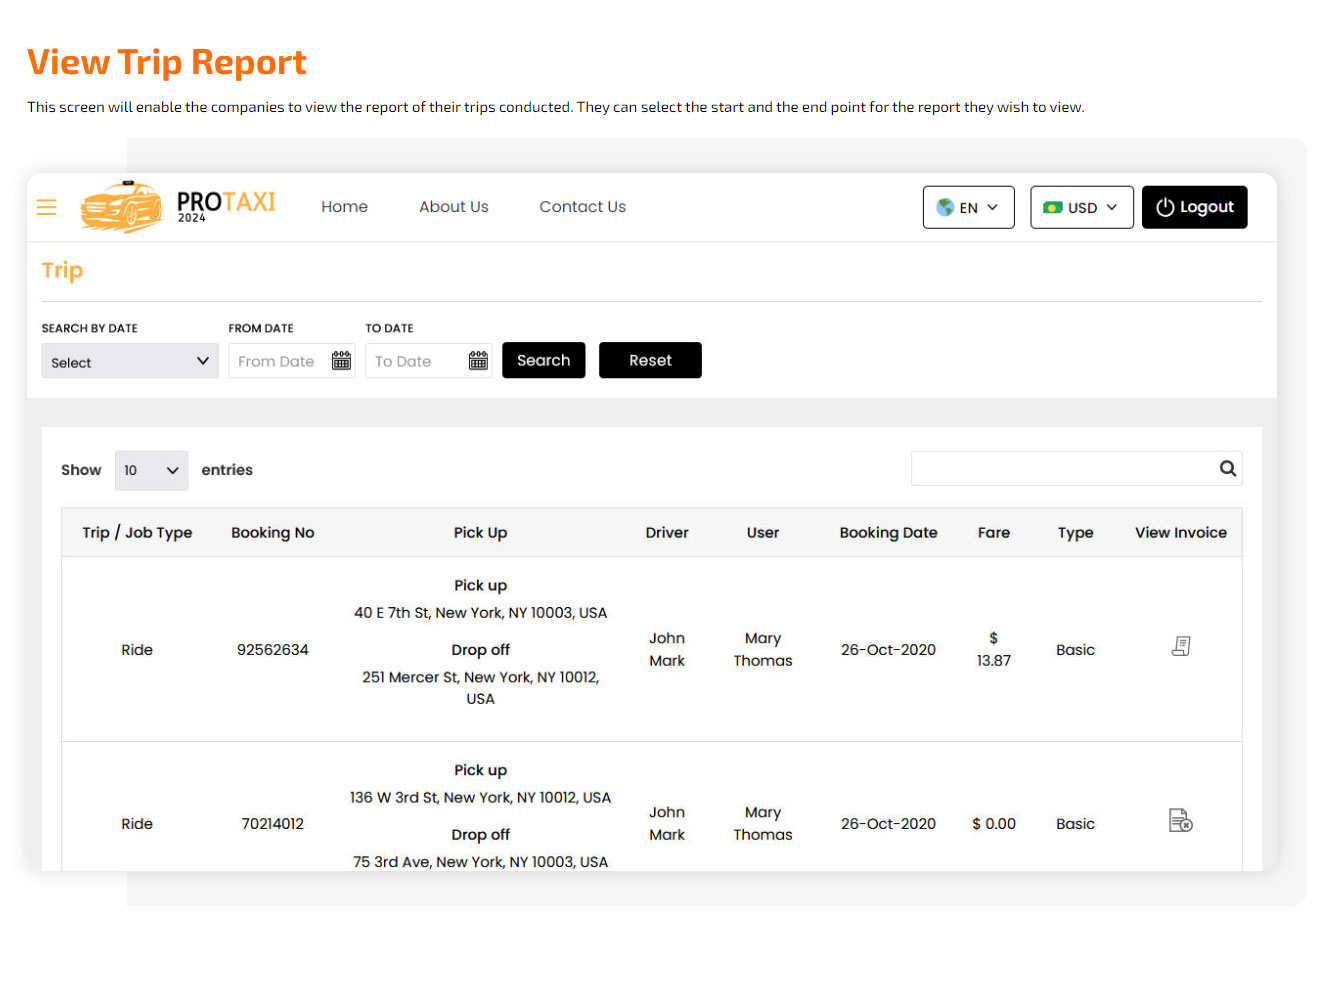Open the USD currency dropdown

click(1081, 207)
